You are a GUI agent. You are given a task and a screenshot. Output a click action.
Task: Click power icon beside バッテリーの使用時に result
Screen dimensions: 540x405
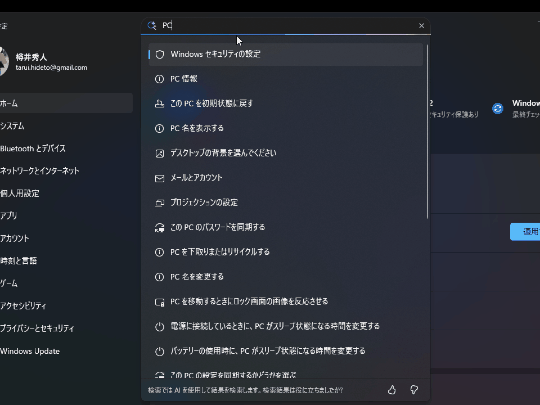pos(159,352)
